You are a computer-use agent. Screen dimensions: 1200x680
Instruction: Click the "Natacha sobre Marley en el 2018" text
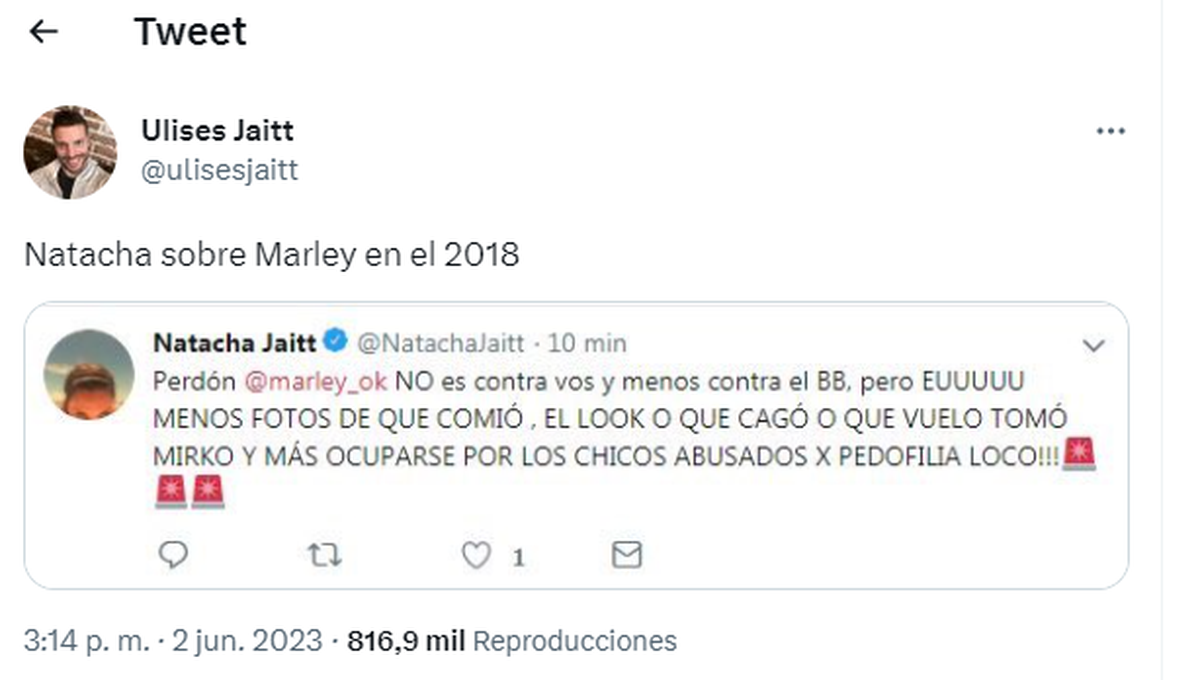(271, 254)
